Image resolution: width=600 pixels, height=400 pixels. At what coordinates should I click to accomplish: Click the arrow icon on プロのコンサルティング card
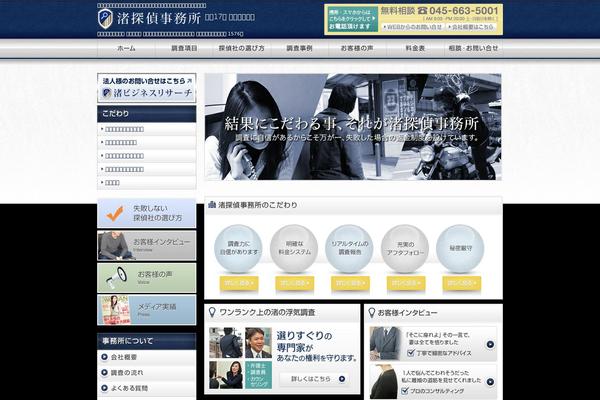(x=490, y=382)
